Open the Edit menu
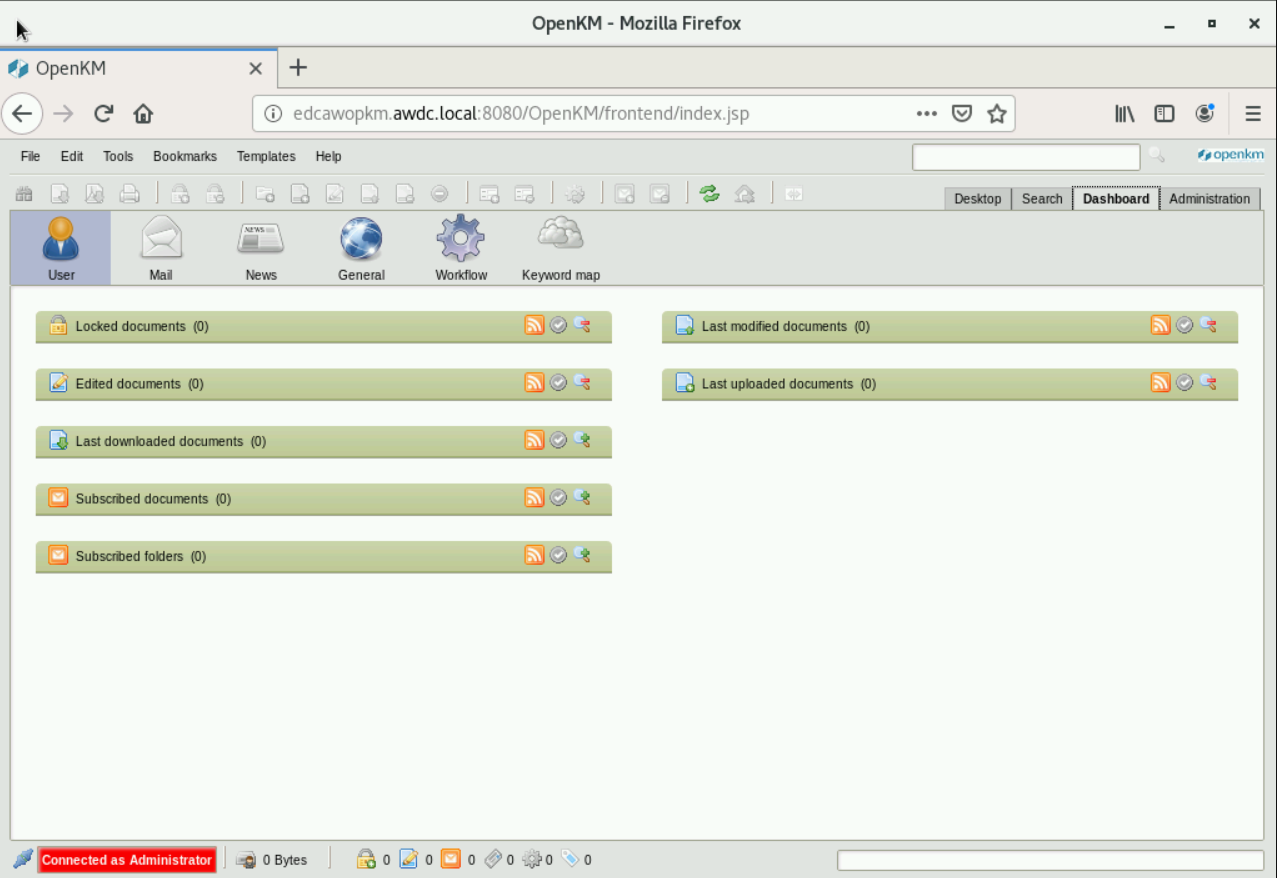Viewport: 1277px width, 878px height. (72, 156)
